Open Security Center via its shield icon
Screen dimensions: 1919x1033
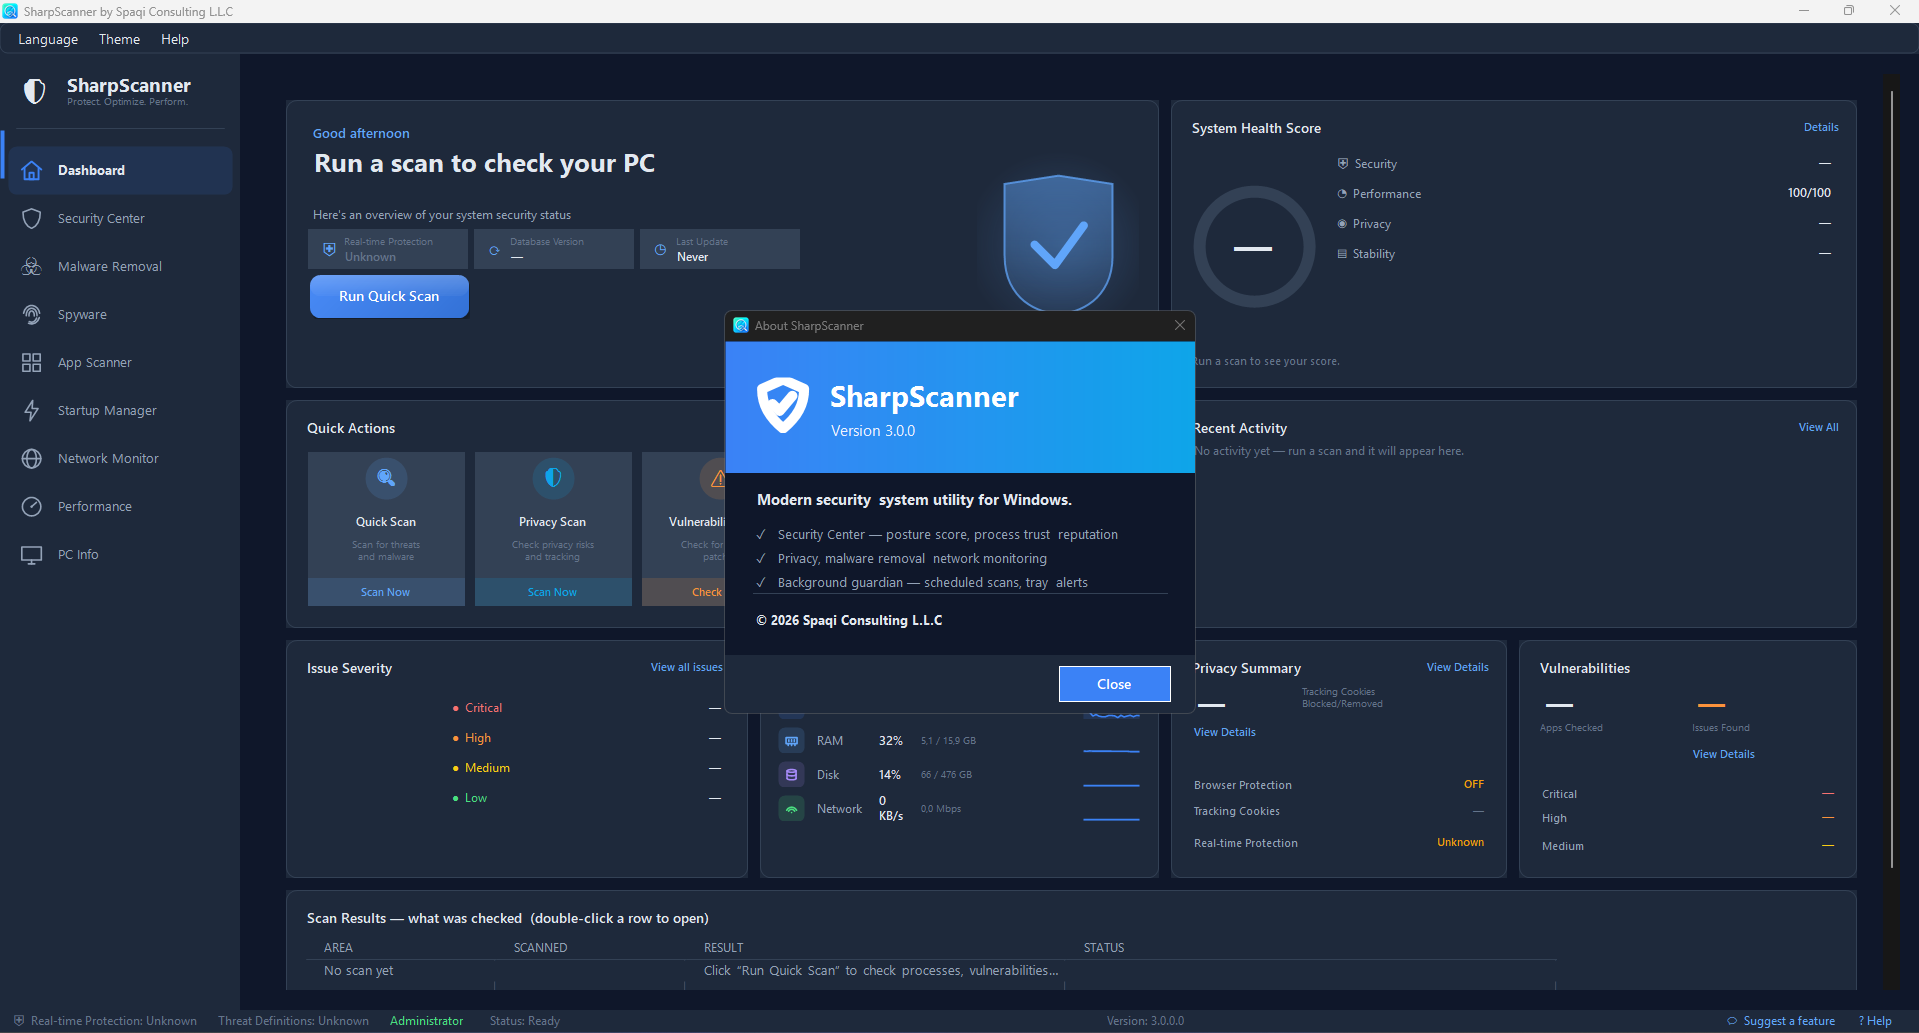tap(32, 218)
